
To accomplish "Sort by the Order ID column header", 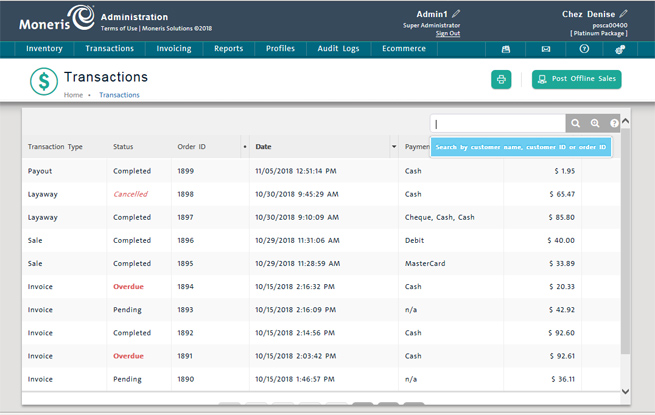I will [191, 147].
